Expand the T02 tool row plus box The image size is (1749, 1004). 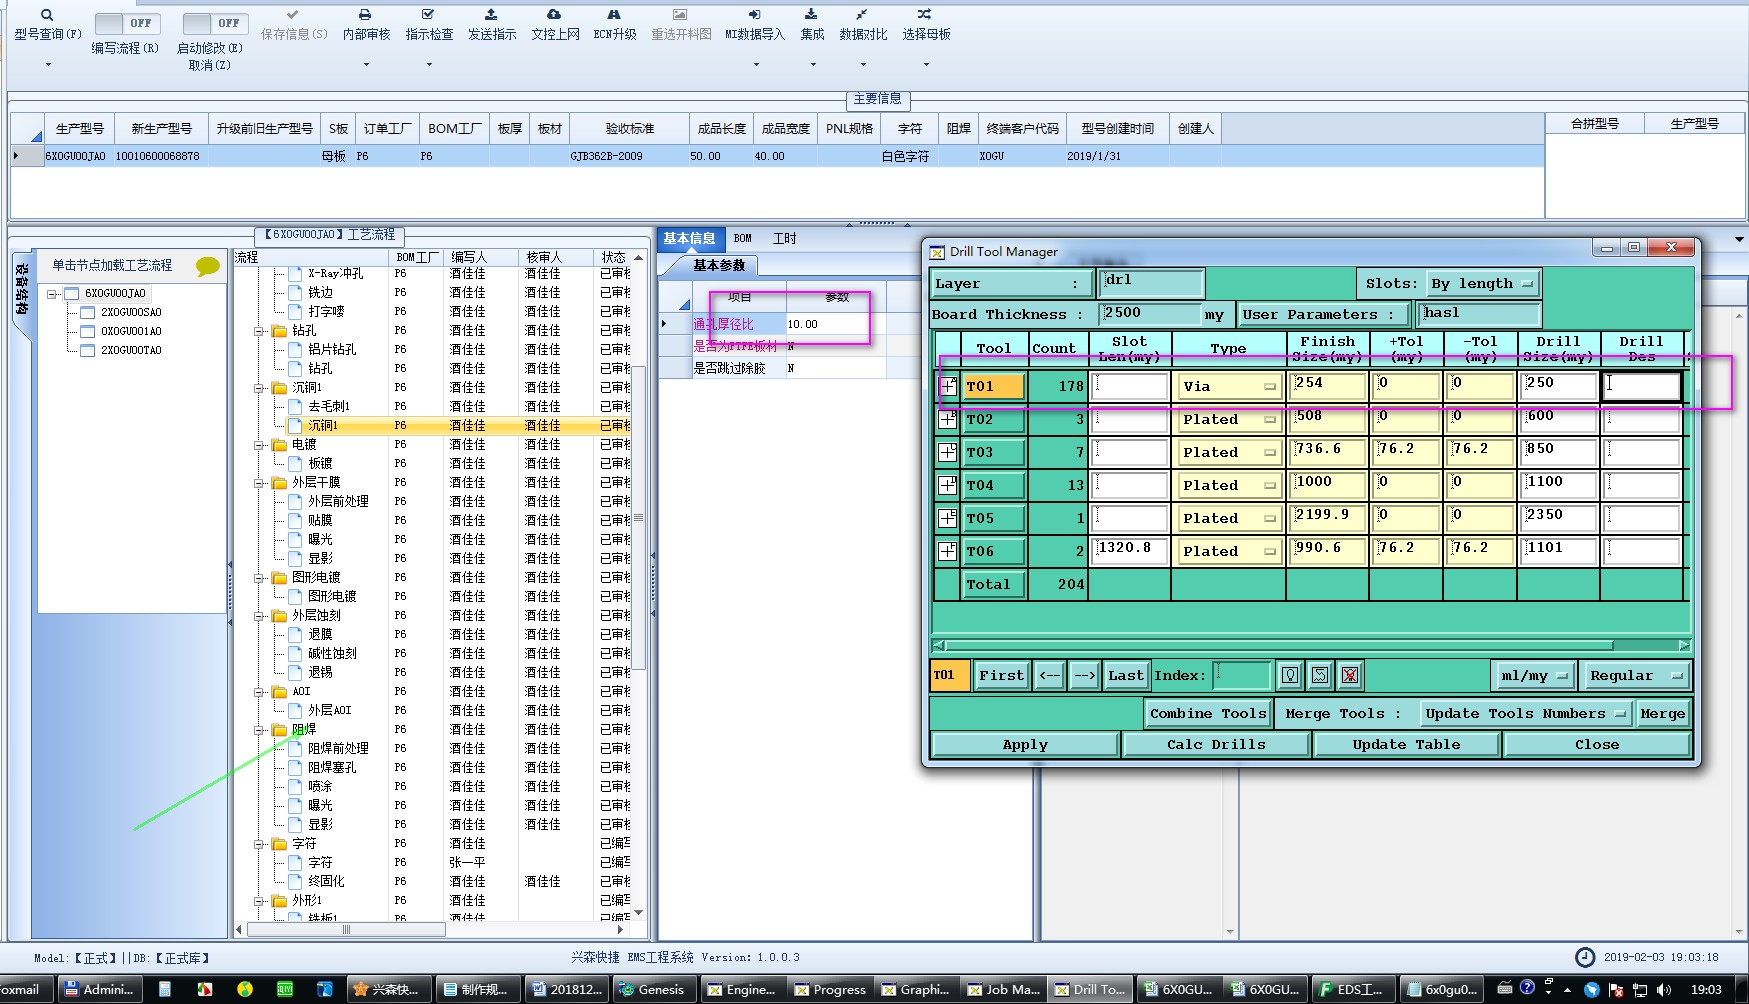tap(948, 419)
